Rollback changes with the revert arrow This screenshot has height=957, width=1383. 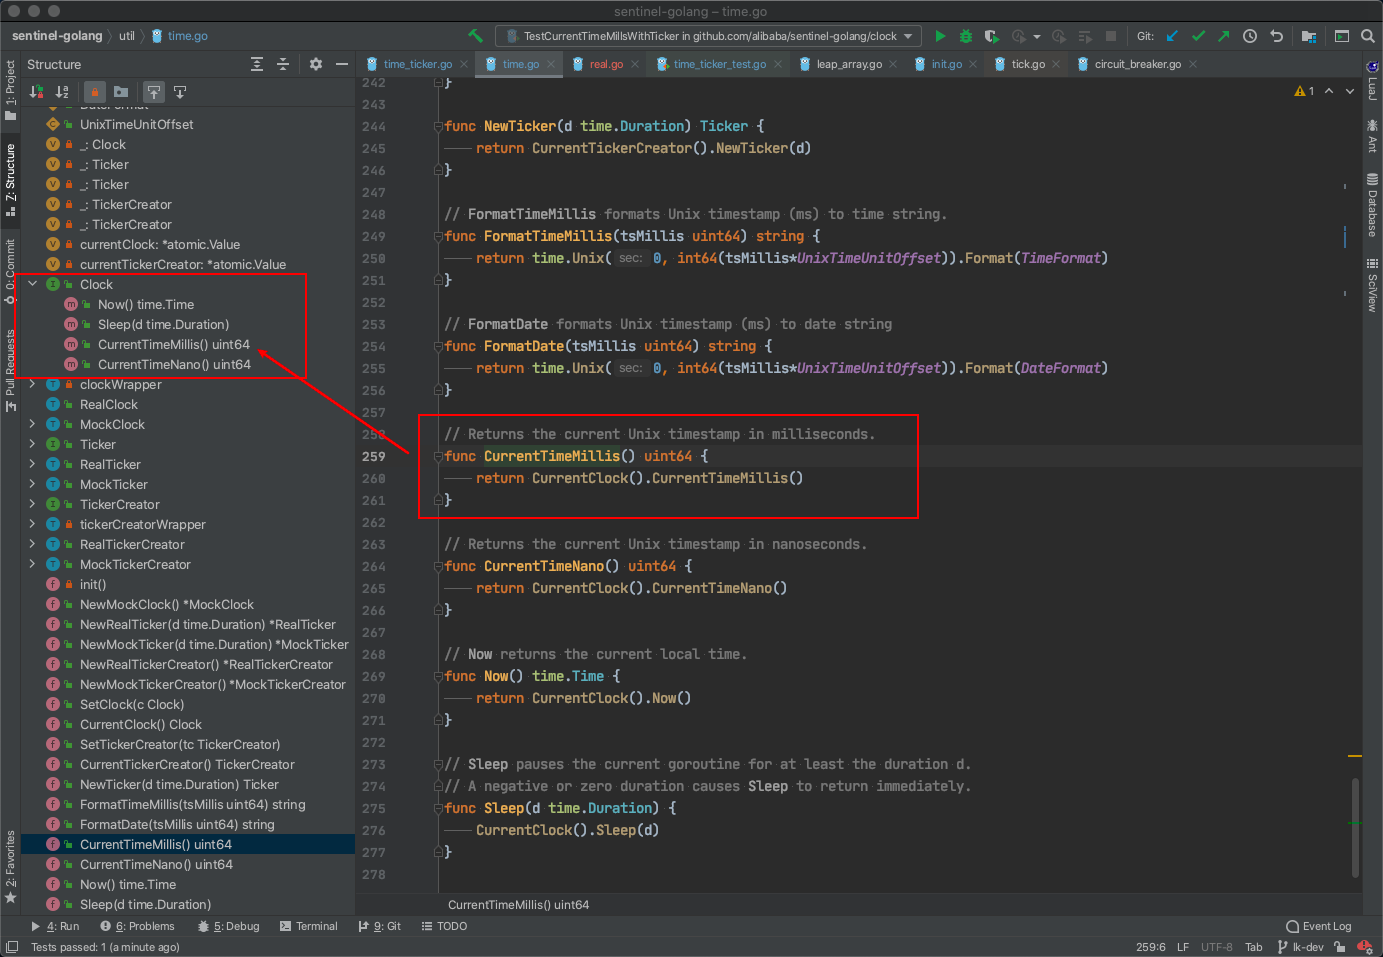(x=1276, y=36)
